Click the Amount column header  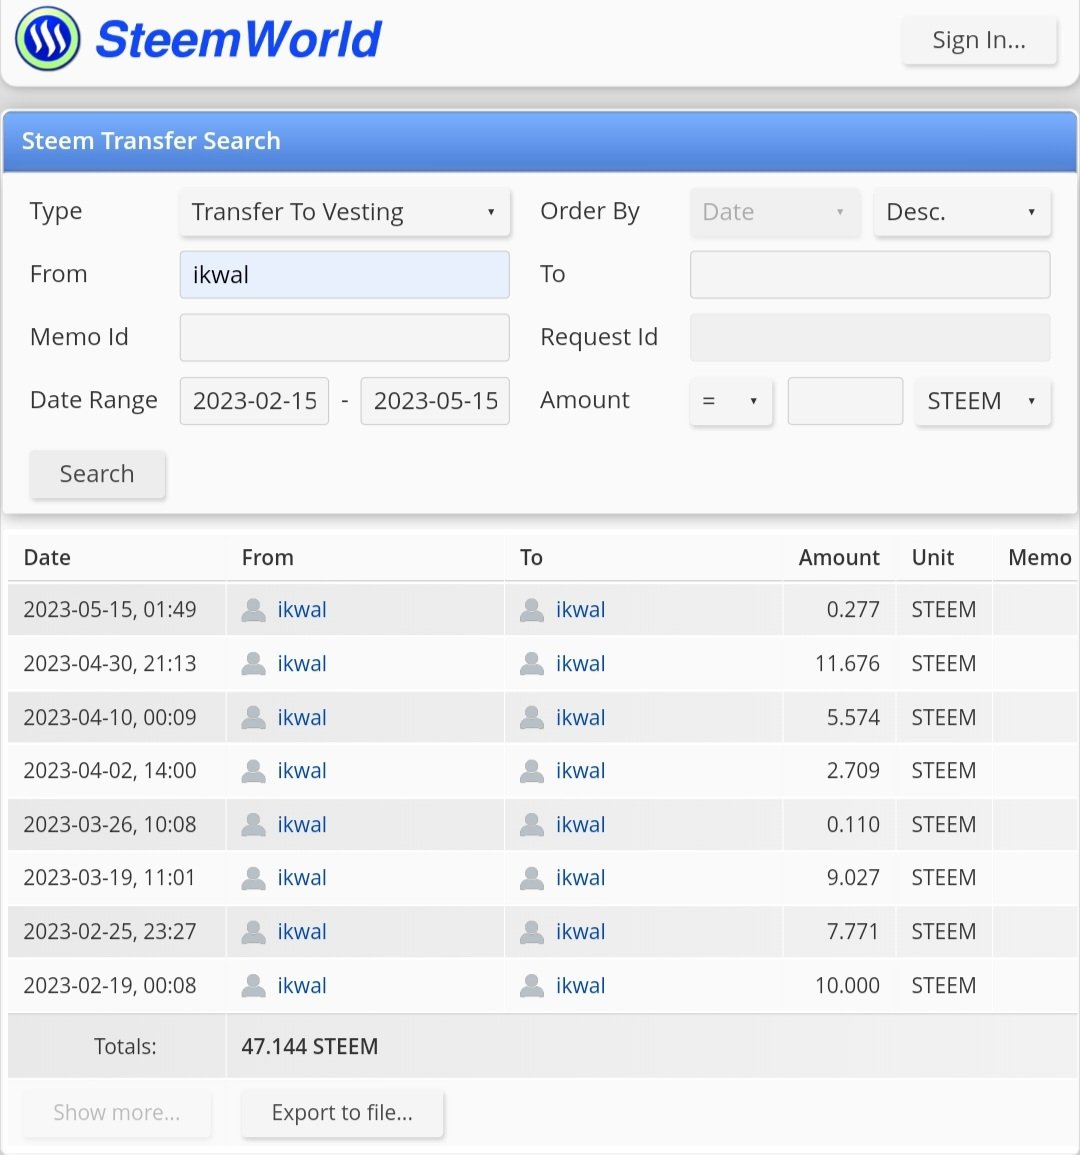click(839, 558)
